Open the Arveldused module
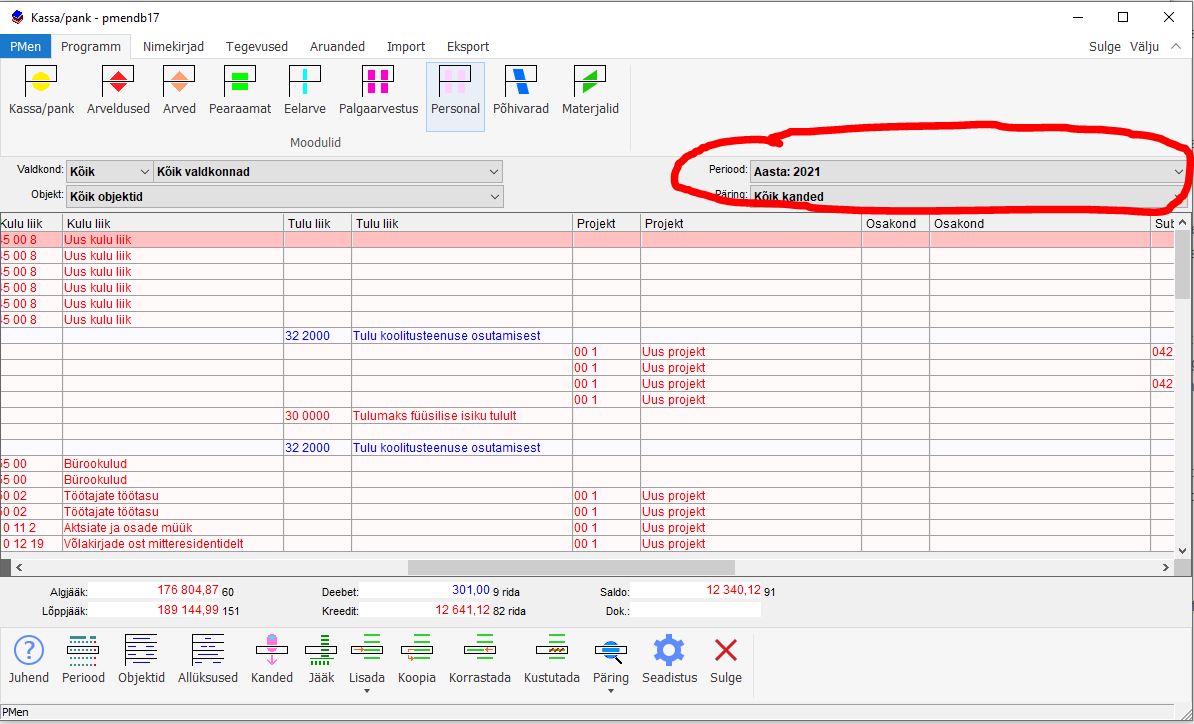The height and width of the screenshot is (724, 1194). (x=118, y=91)
